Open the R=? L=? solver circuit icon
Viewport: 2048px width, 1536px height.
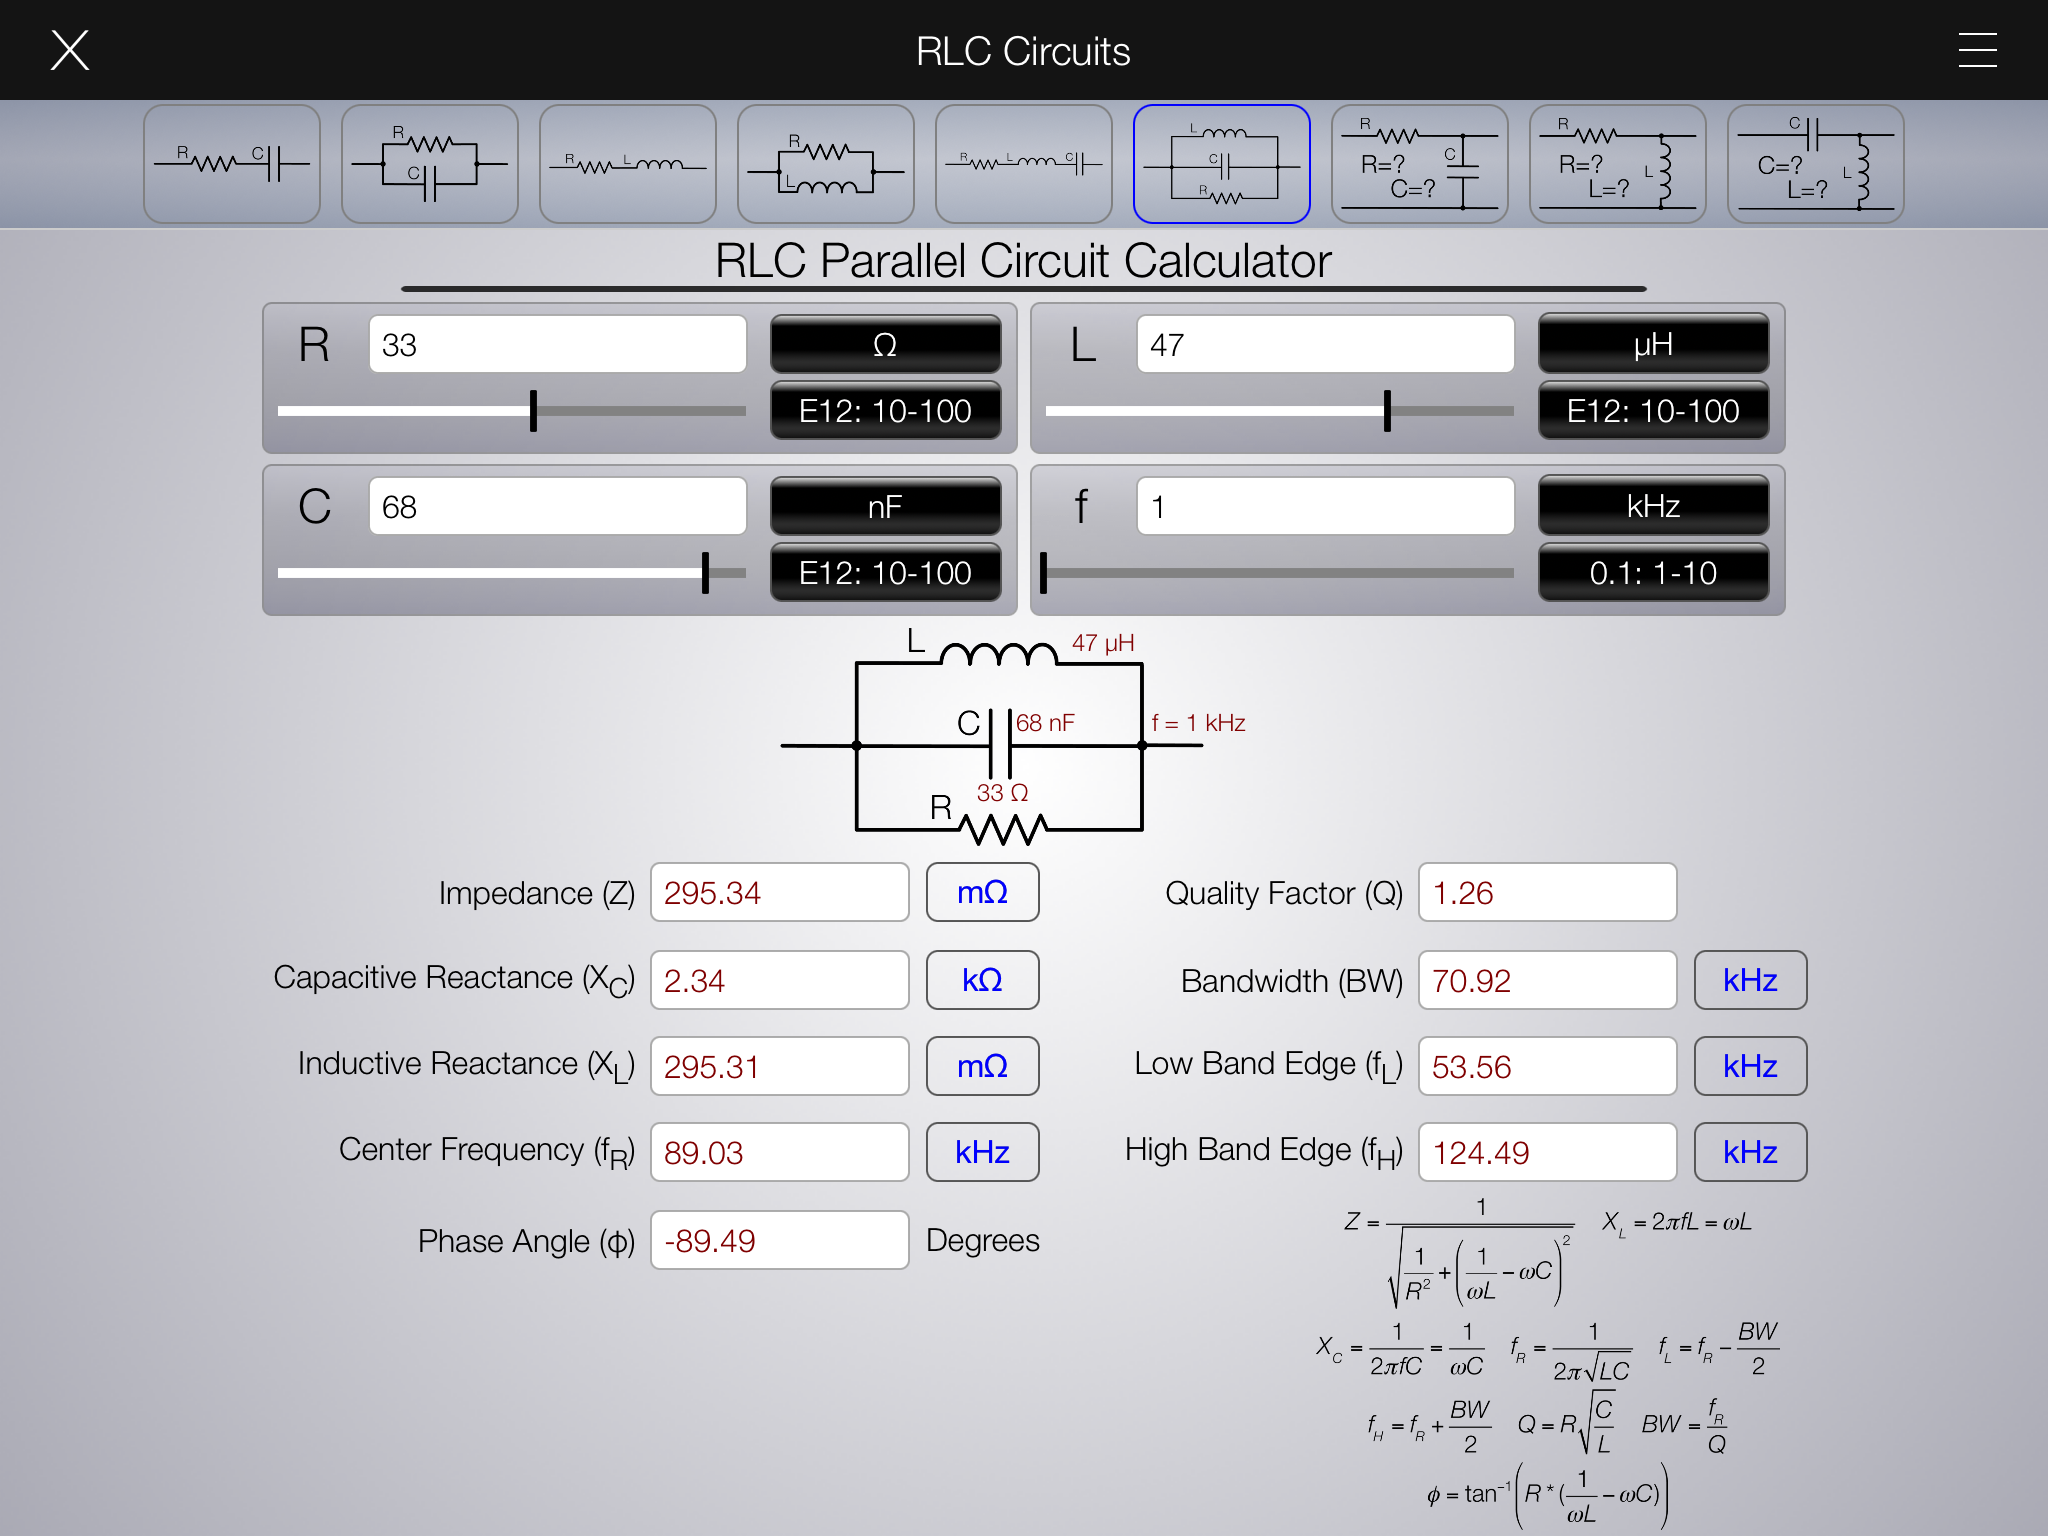pos(1617,164)
